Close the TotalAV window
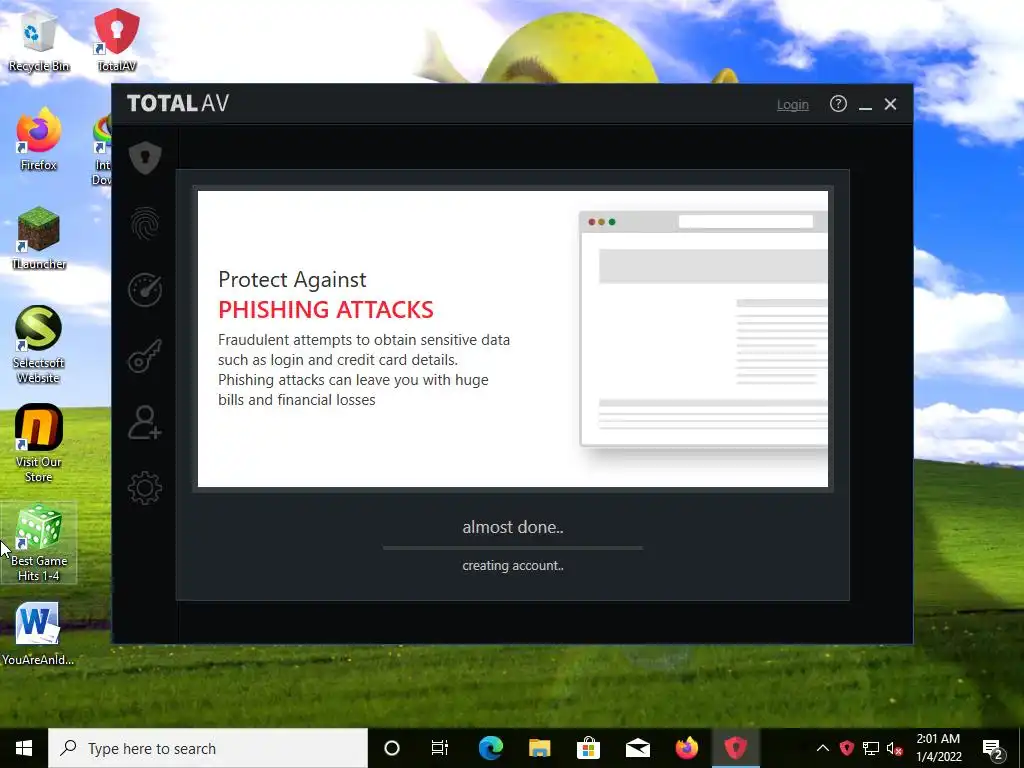 point(890,104)
